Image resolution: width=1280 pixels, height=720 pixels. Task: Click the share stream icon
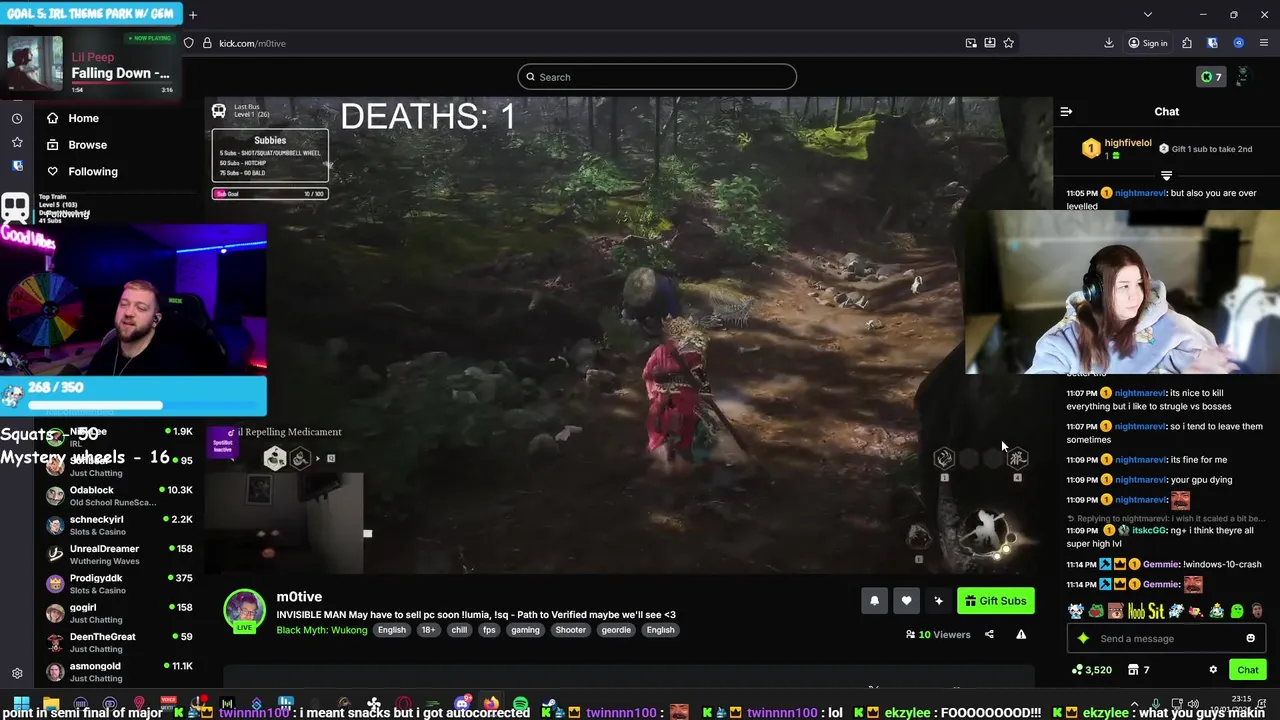point(989,634)
